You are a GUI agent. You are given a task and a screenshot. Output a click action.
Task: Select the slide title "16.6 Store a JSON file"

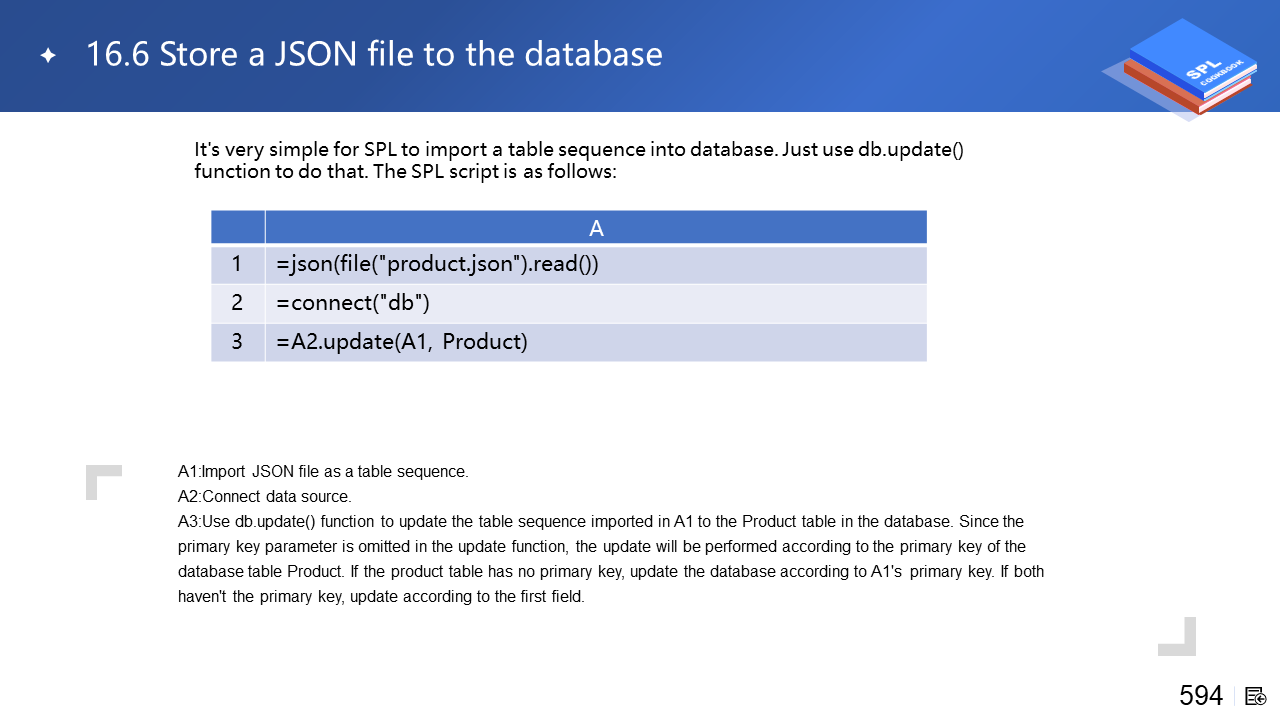point(374,54)
